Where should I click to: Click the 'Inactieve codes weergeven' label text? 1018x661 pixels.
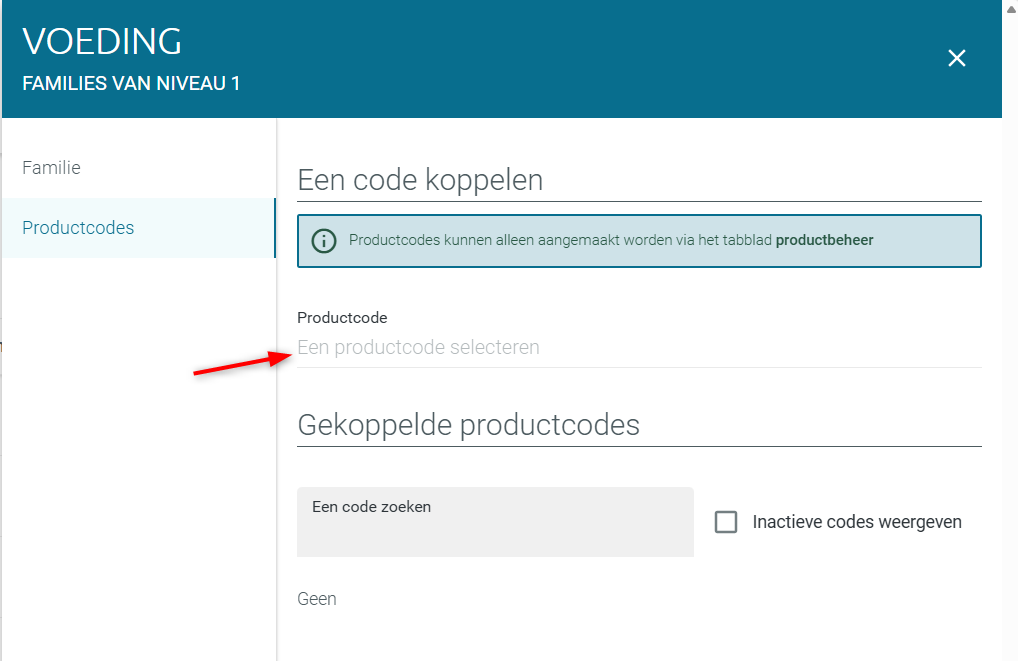857,522
